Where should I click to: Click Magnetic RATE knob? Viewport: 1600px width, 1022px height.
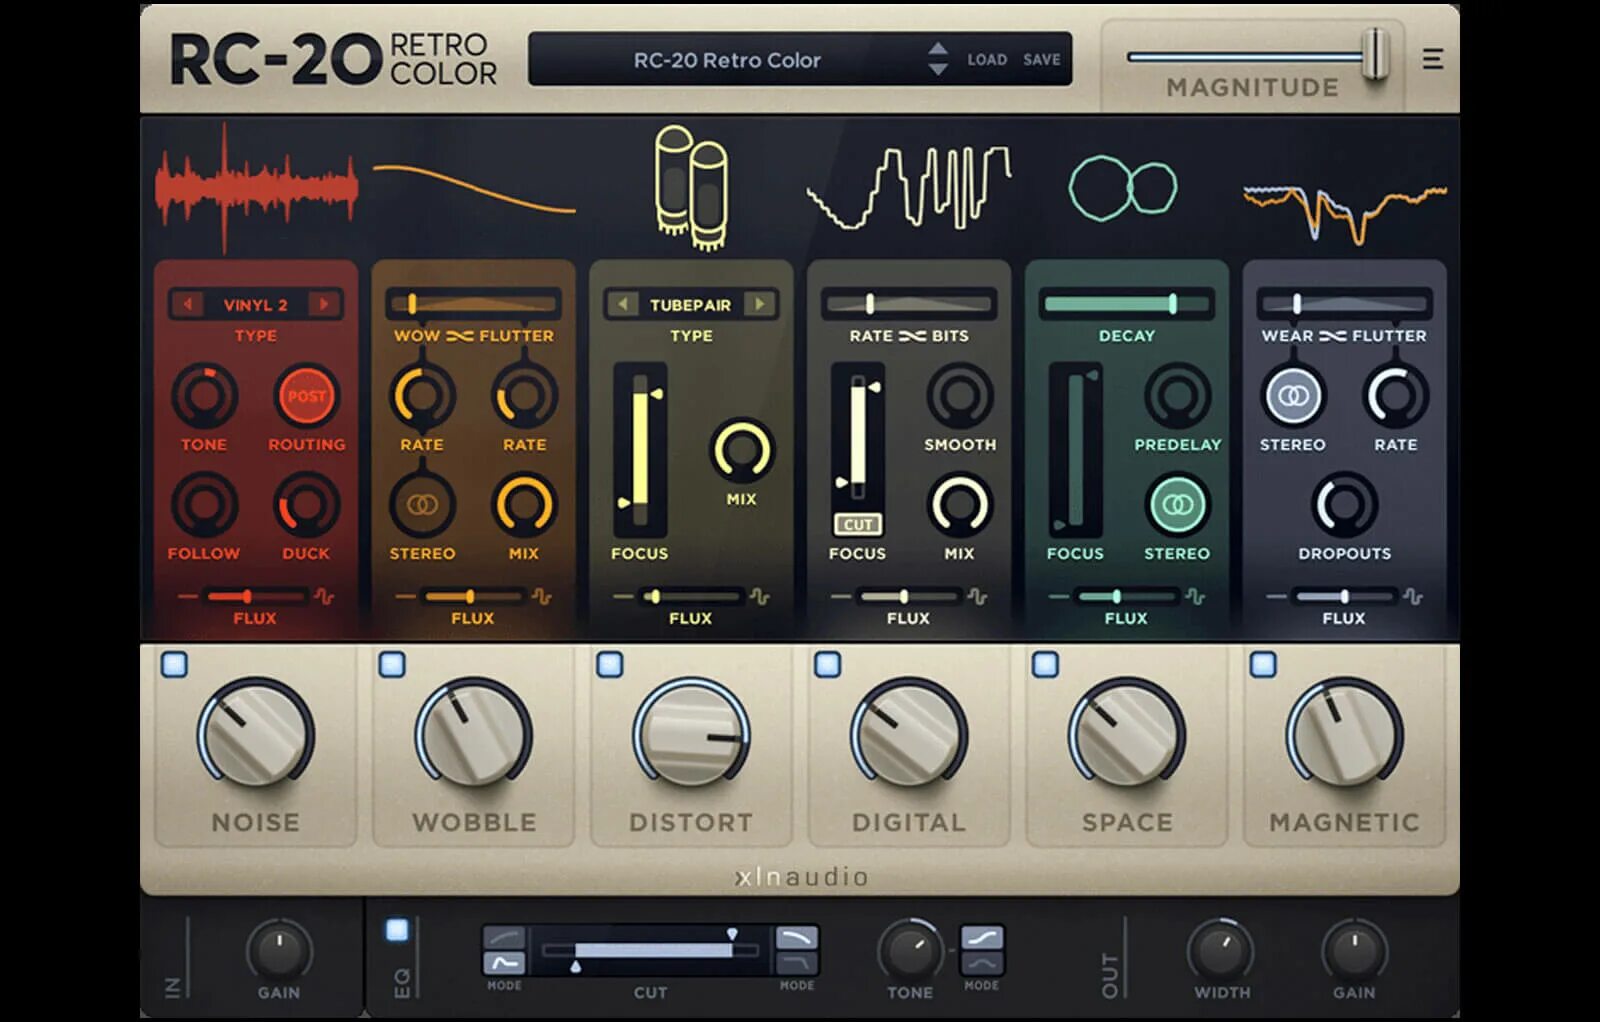1395,396
